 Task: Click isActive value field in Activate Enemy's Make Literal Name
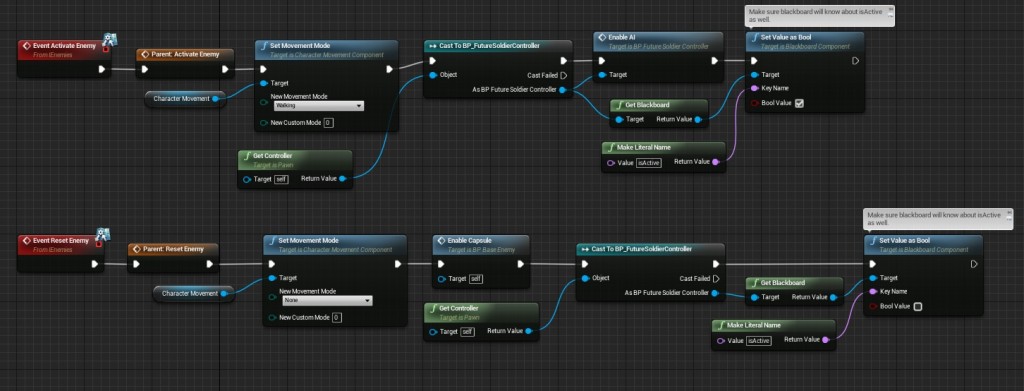648,163
